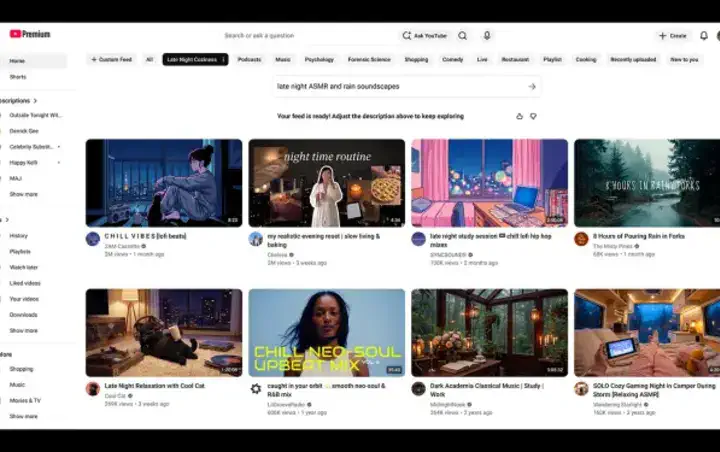Expand the Subscriptions section chevron
The width and height of the screenshot is (720, 452).
[x=35, y=101]
